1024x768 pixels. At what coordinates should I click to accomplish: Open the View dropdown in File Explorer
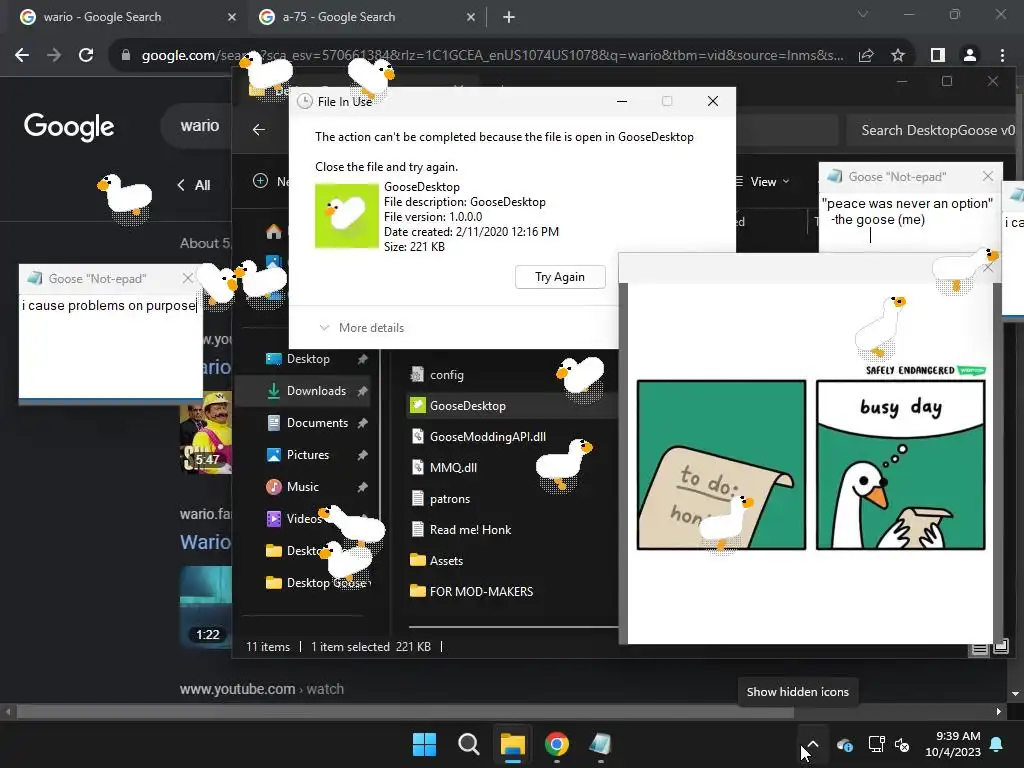coord(763,182)
